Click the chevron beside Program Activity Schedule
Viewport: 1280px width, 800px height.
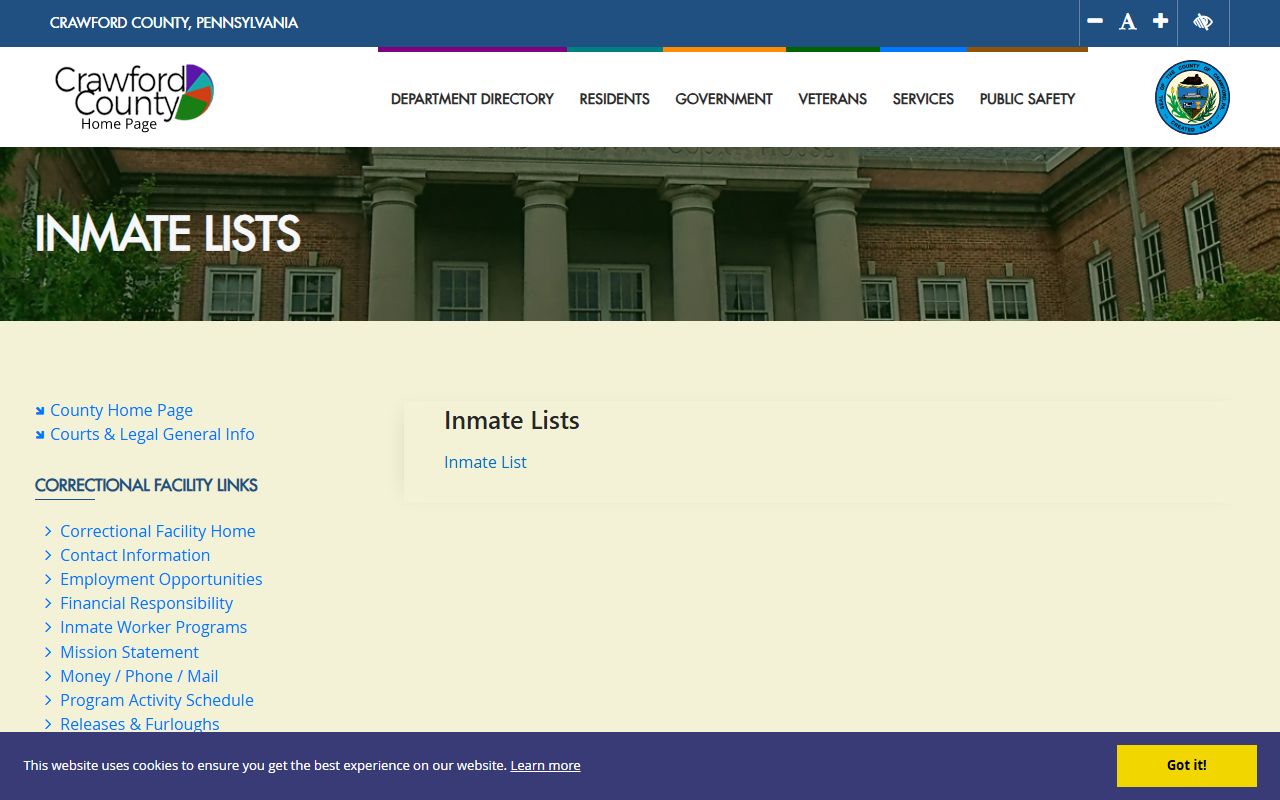tap(48, 700)
